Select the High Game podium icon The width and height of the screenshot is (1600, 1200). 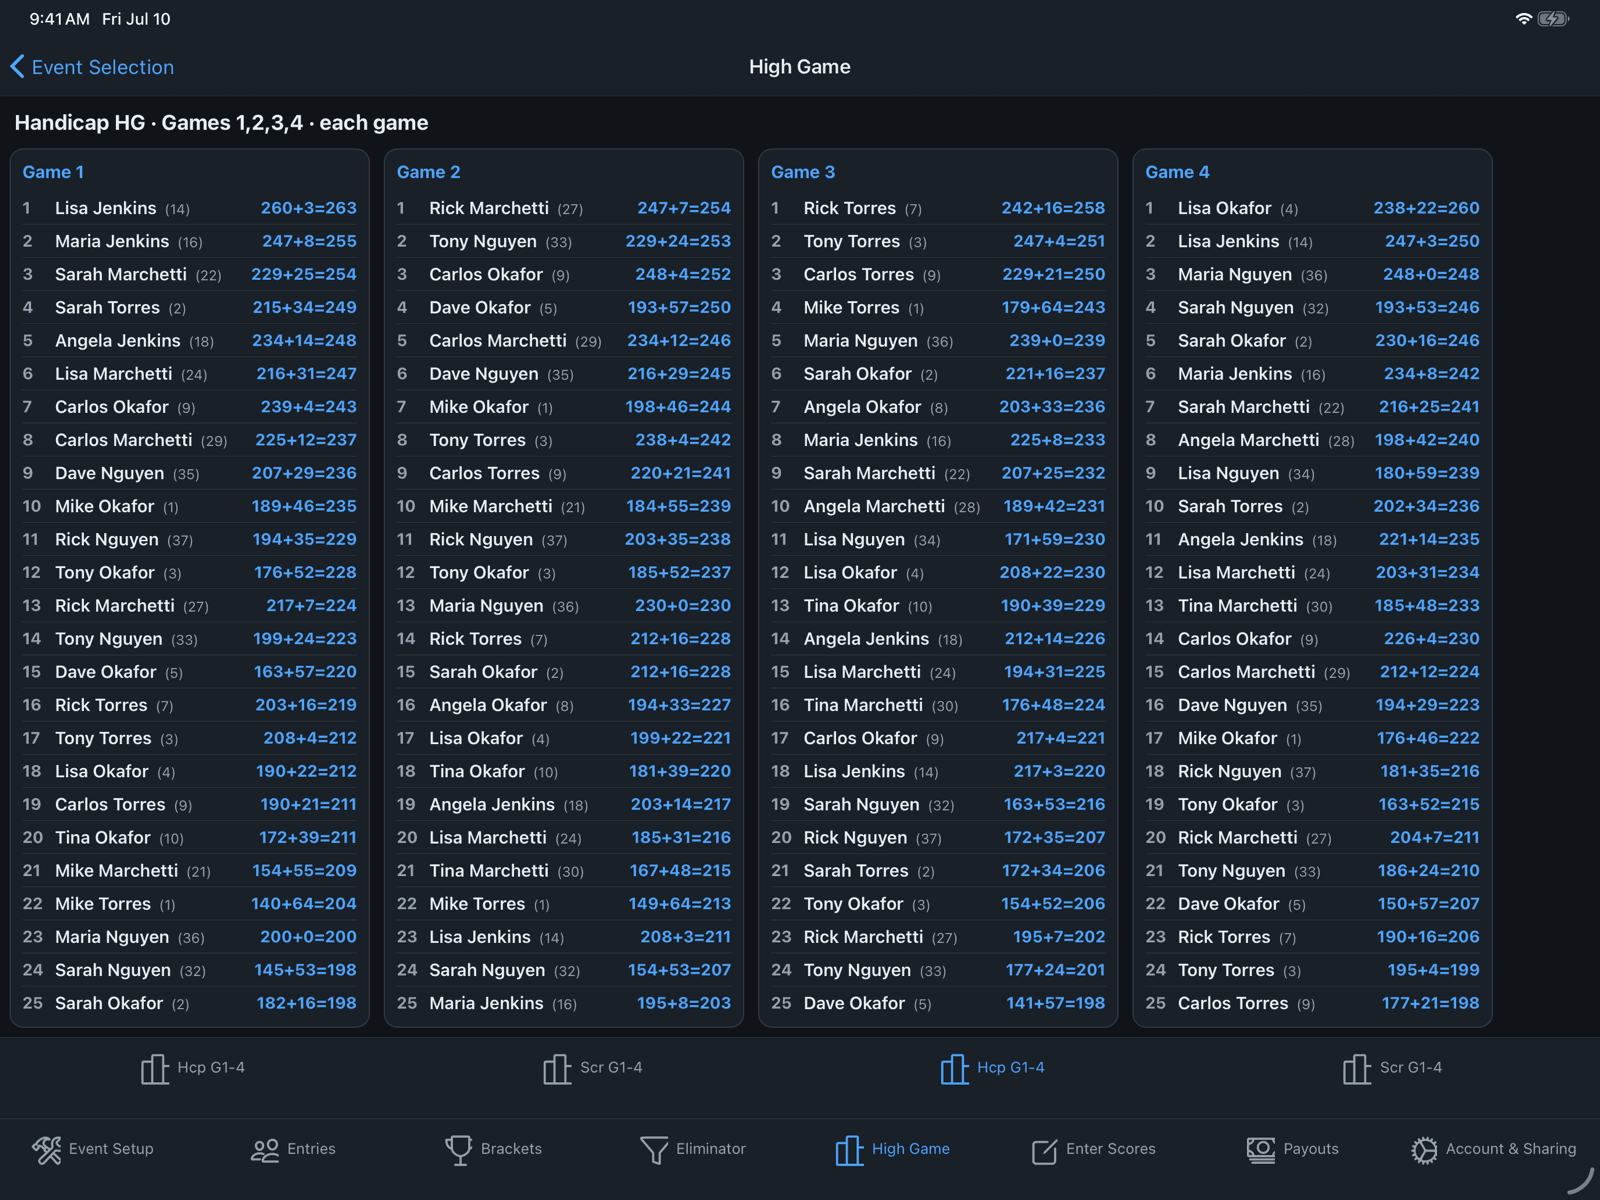(849, 1150)
